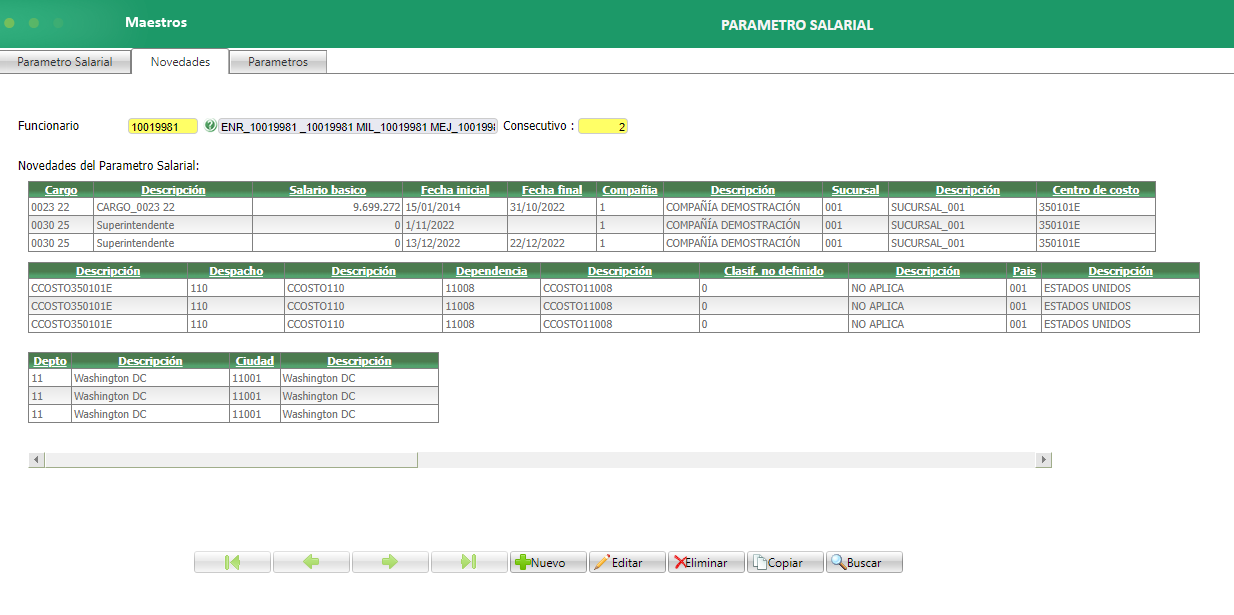The width and height of the screenshot is (1234, 615).
Task: Click the Editar button
Action: [x=627, y=562]
